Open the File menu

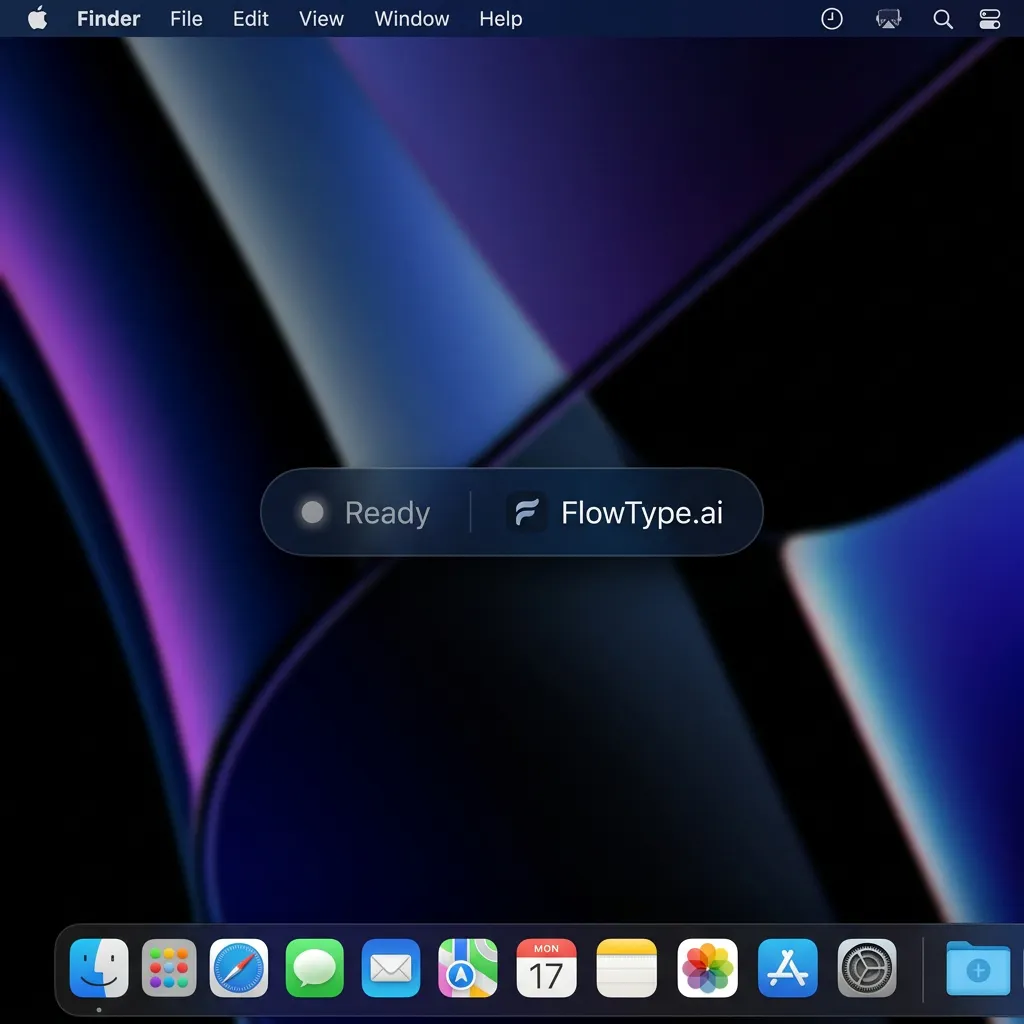coord(186,18)
